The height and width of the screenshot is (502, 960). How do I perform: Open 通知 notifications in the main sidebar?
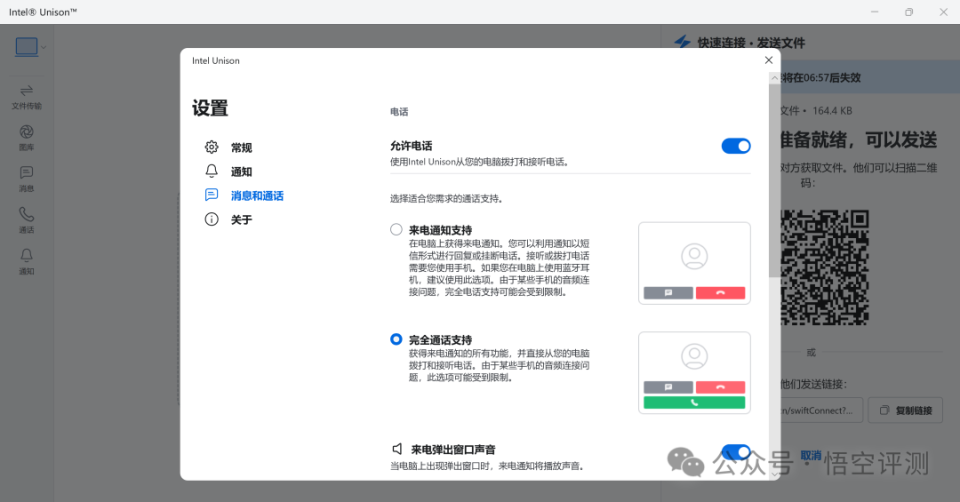click(26, 262)
